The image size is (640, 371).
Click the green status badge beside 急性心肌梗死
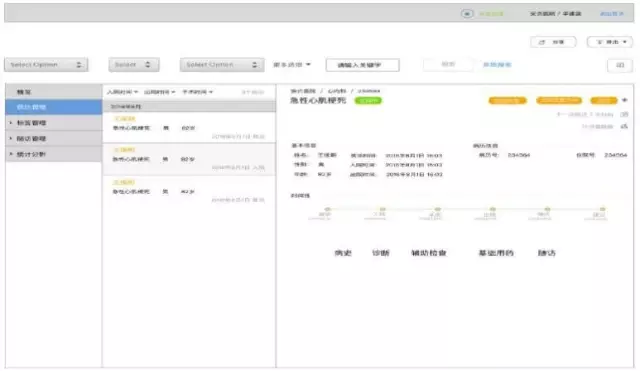(368, 100)
